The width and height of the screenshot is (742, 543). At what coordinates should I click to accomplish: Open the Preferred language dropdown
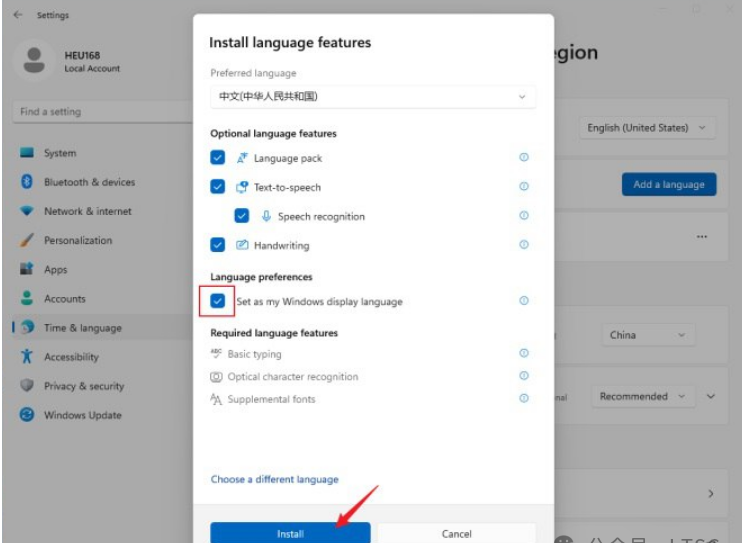(x=373, y=97)
